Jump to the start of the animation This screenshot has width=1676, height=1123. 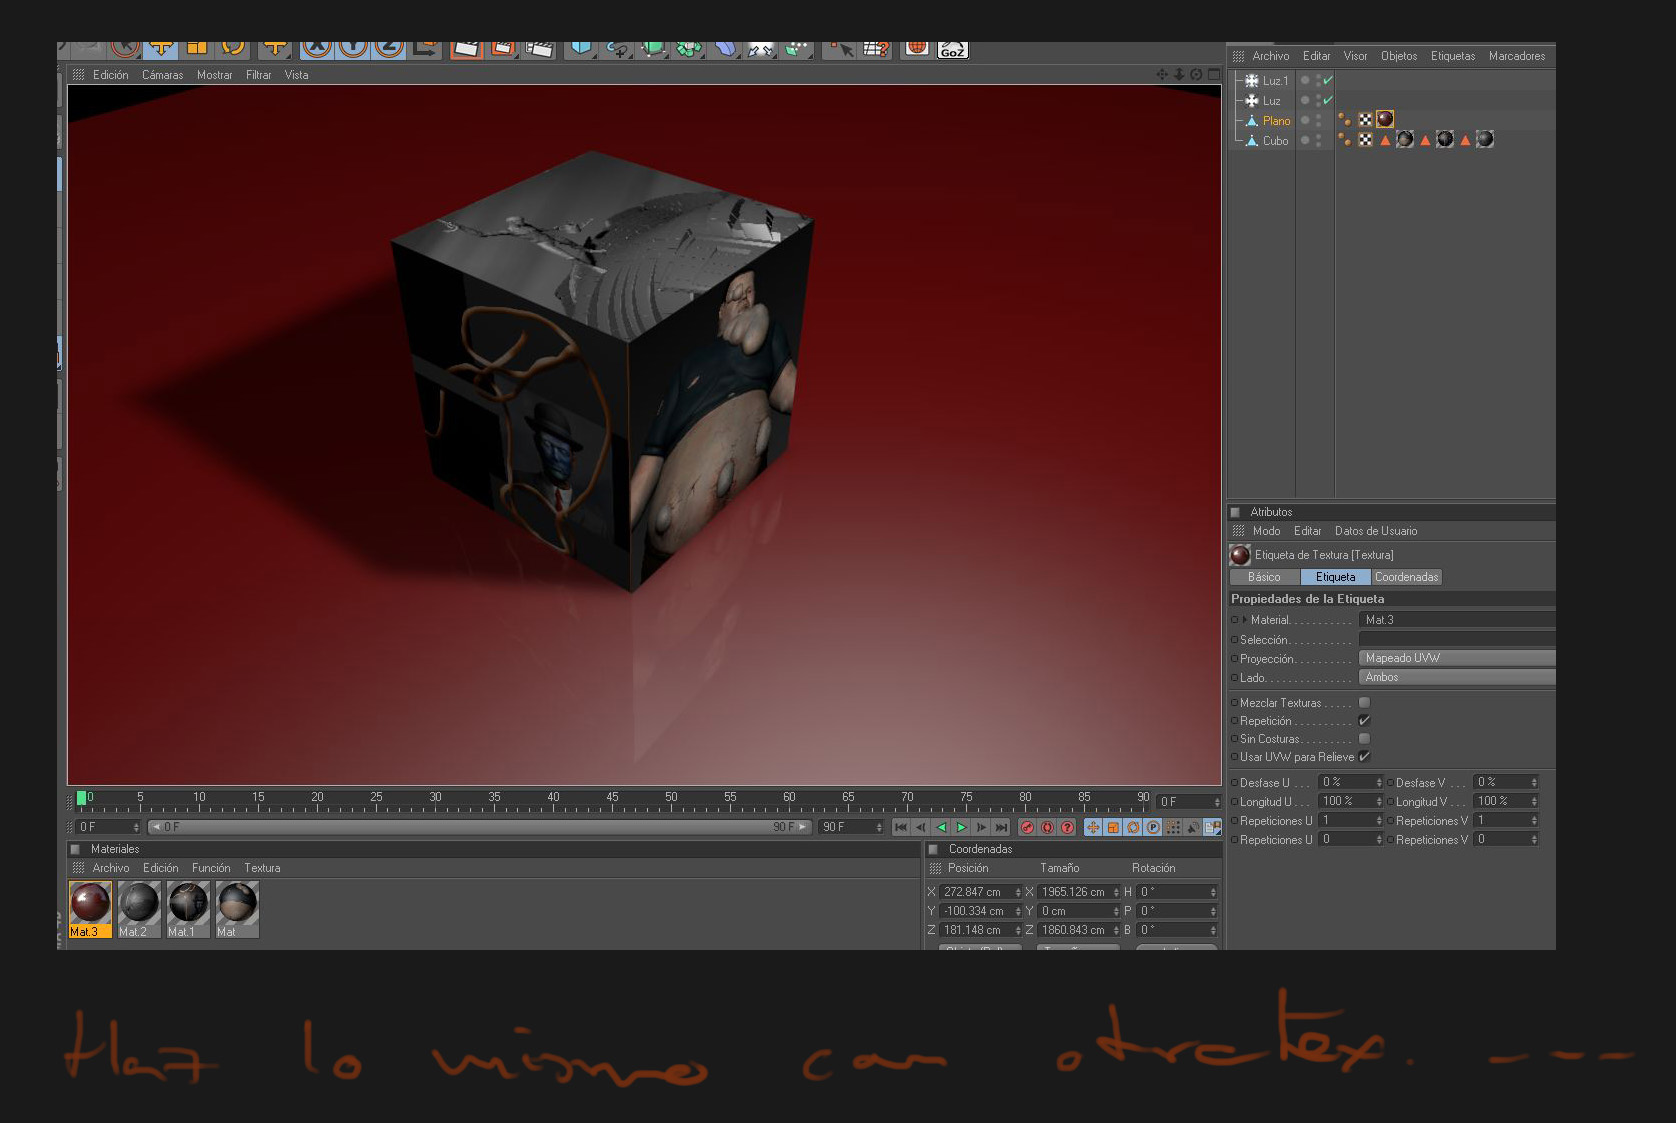point(901,827)
